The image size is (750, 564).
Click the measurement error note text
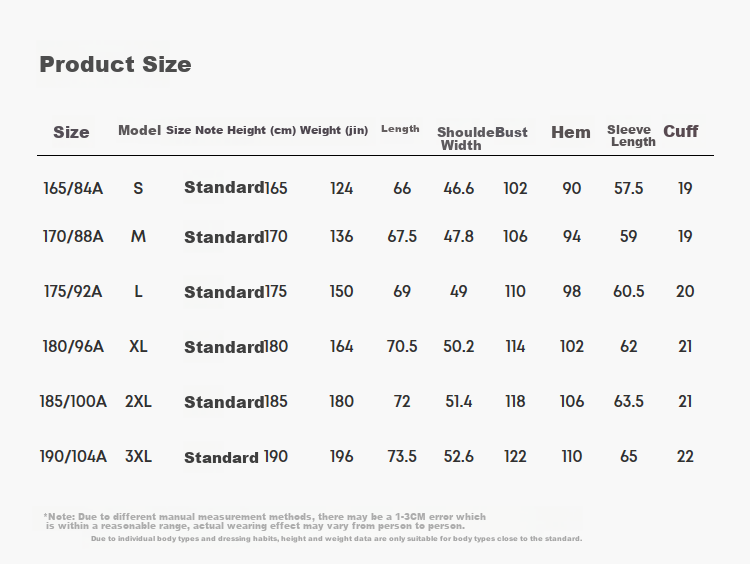pyautogui.click(x=265, y=521)
